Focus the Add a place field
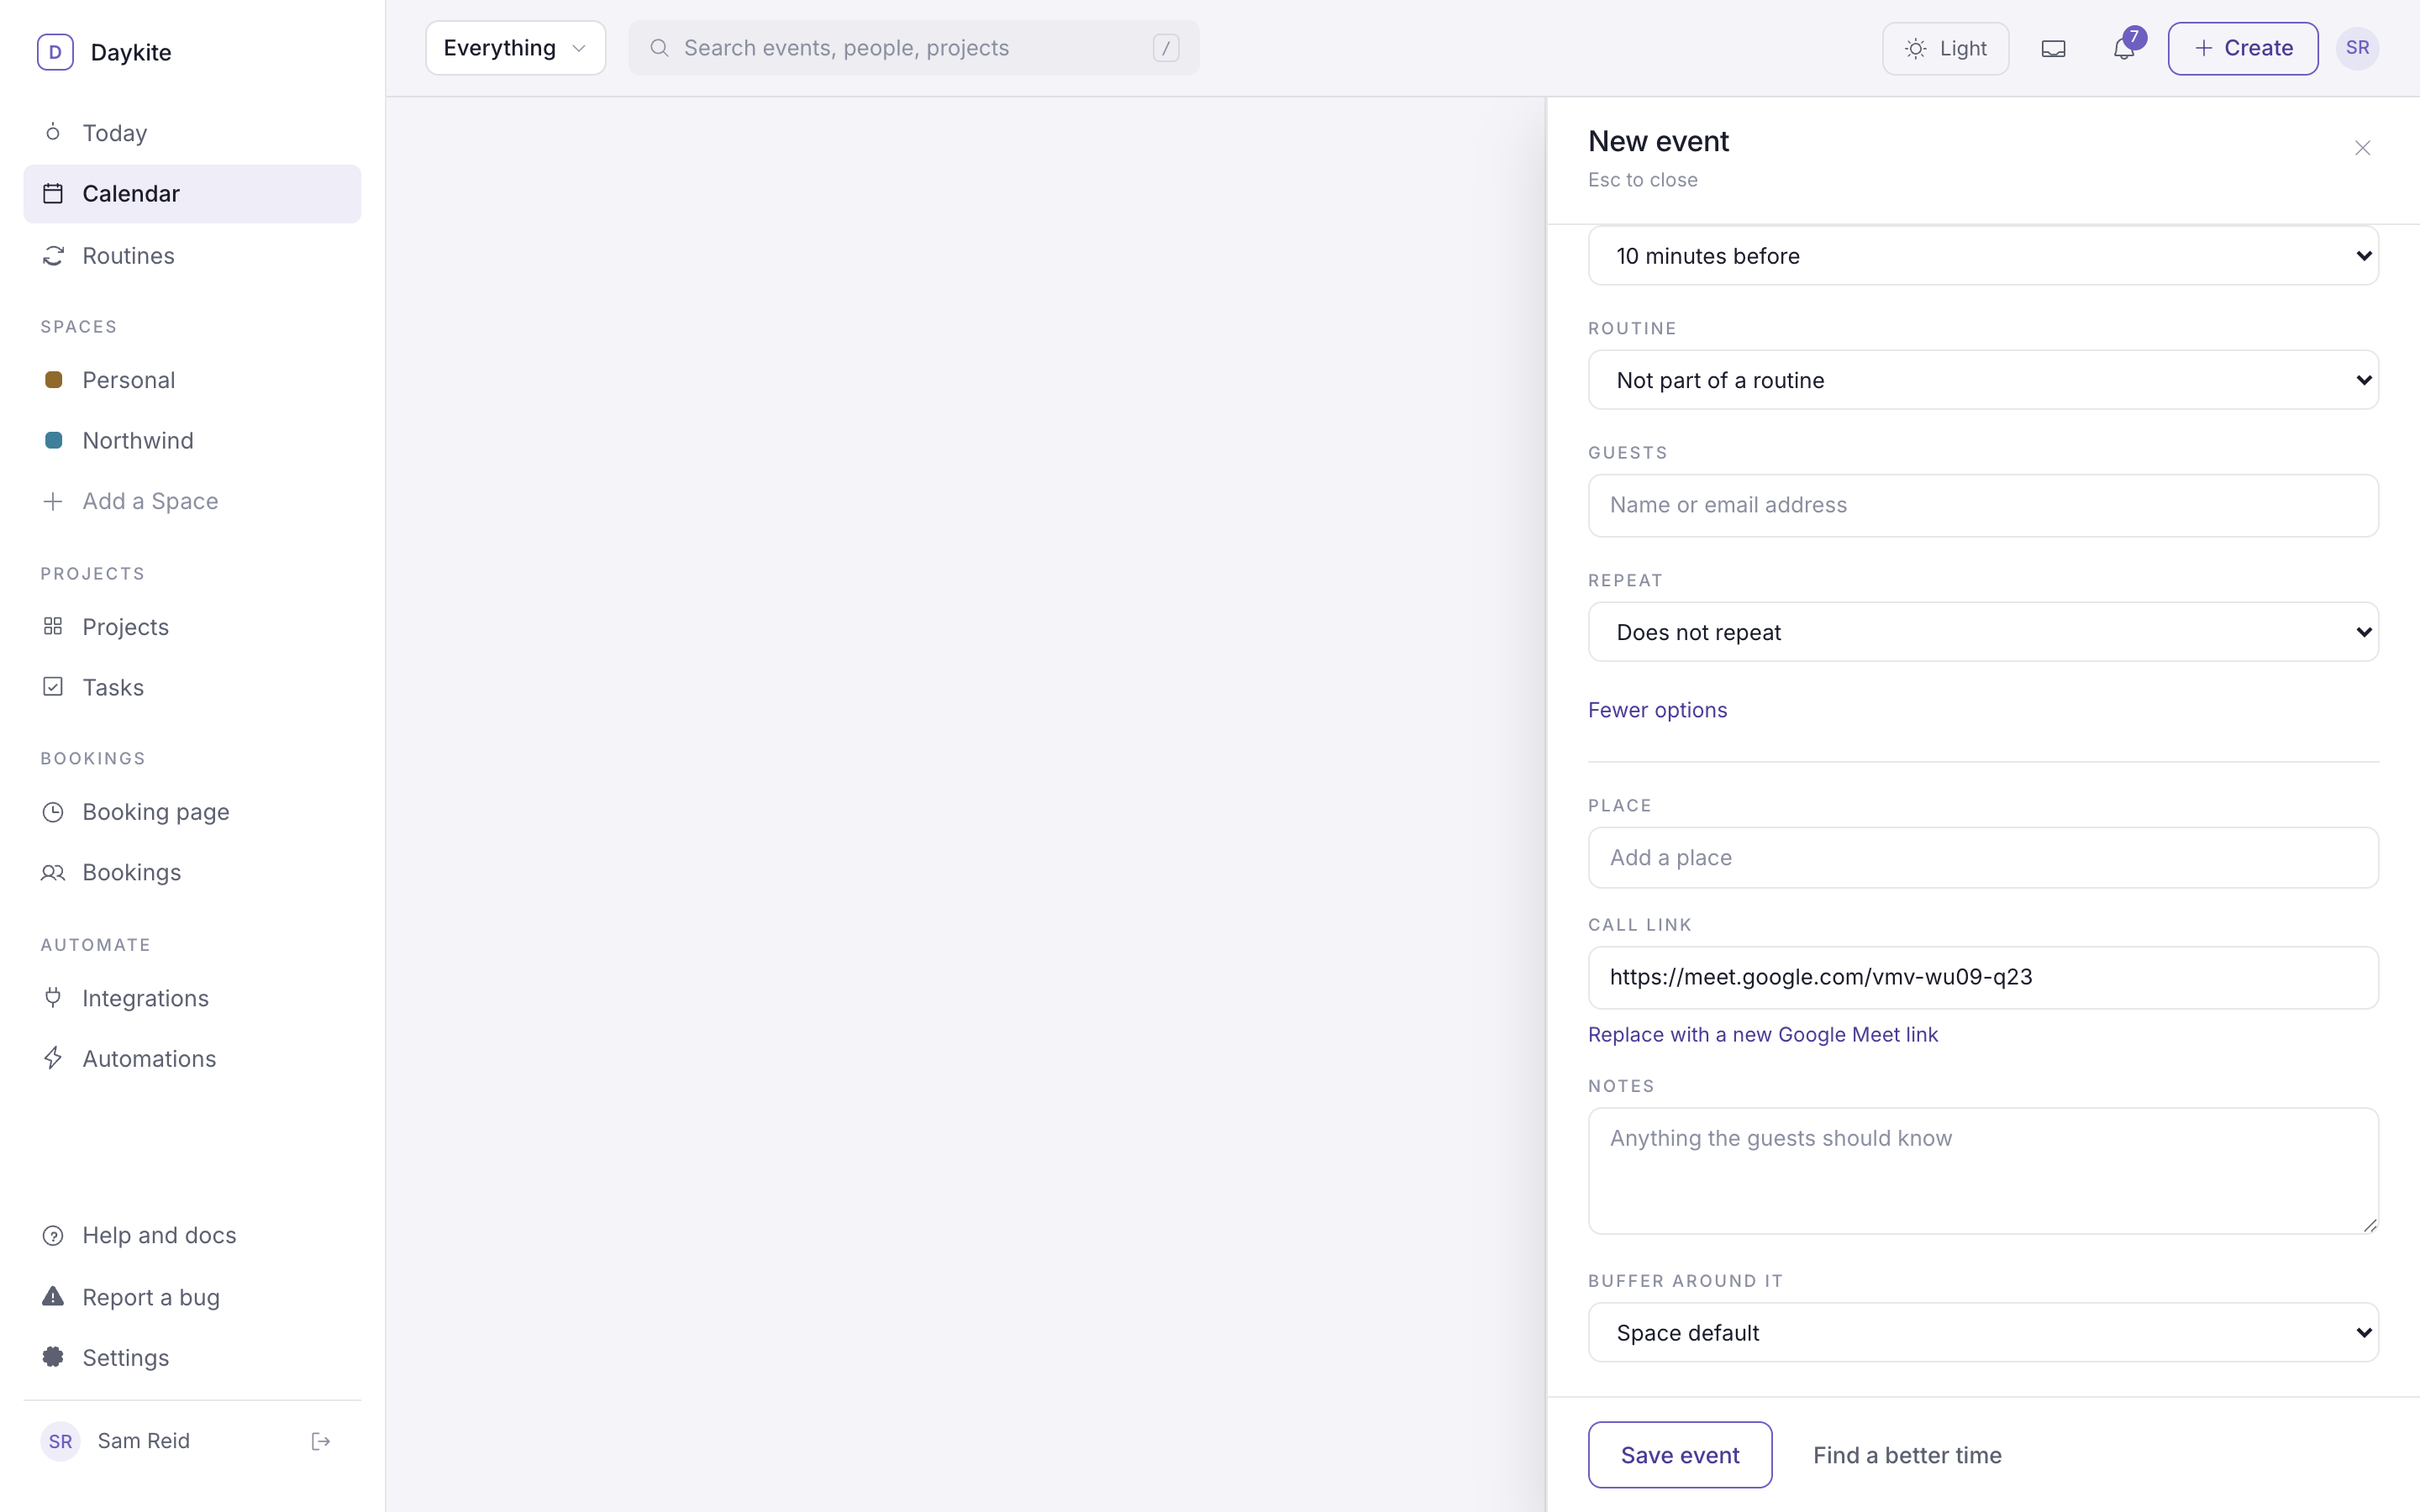The width and height of the screenshot is (2420, 1512). point(1983,858)
